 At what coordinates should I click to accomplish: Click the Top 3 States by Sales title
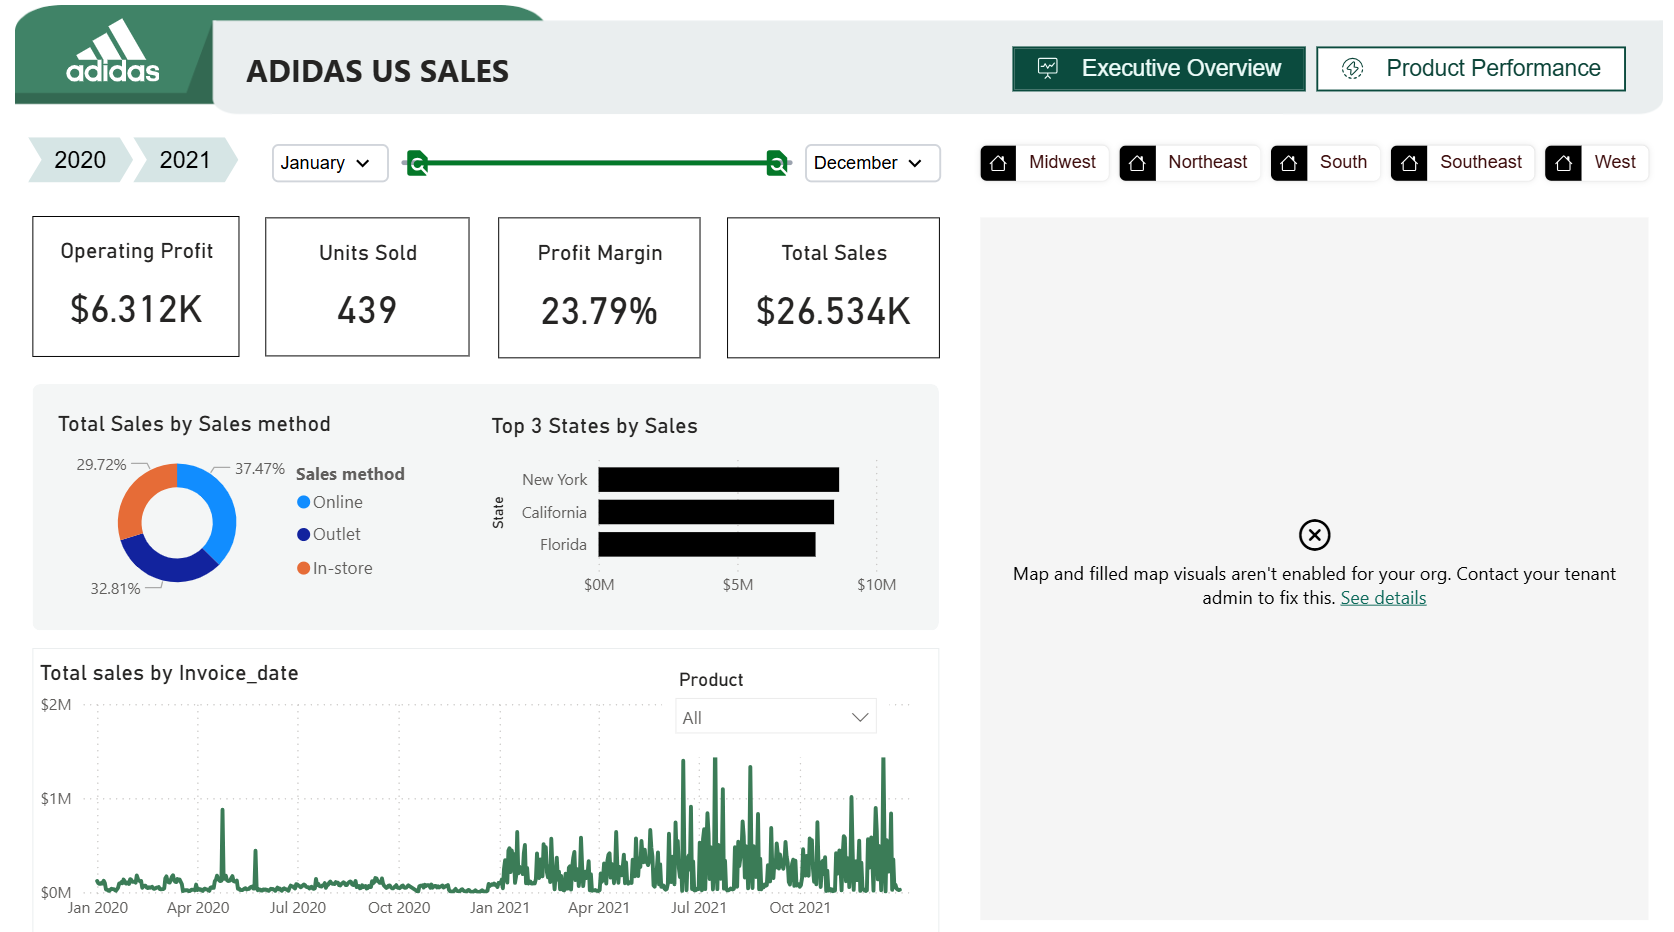[x=594, y=426]
